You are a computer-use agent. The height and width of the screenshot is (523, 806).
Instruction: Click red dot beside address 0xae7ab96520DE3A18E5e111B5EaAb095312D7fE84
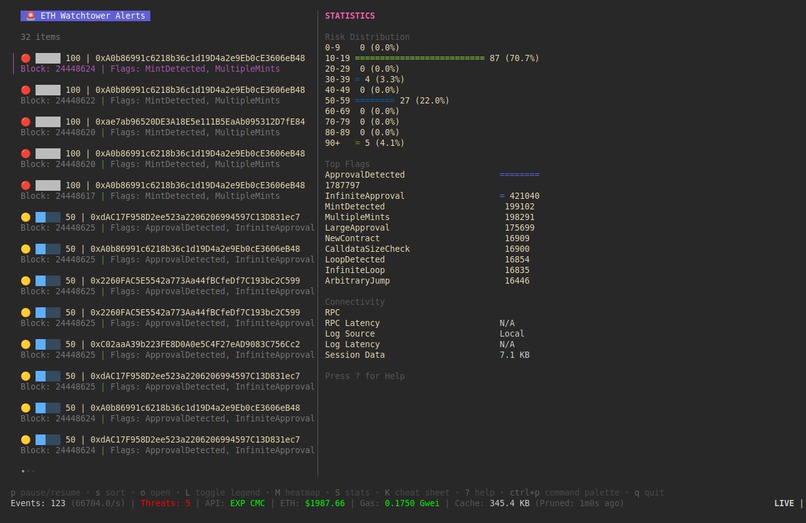pyautogui.click(x=26, y=122)
